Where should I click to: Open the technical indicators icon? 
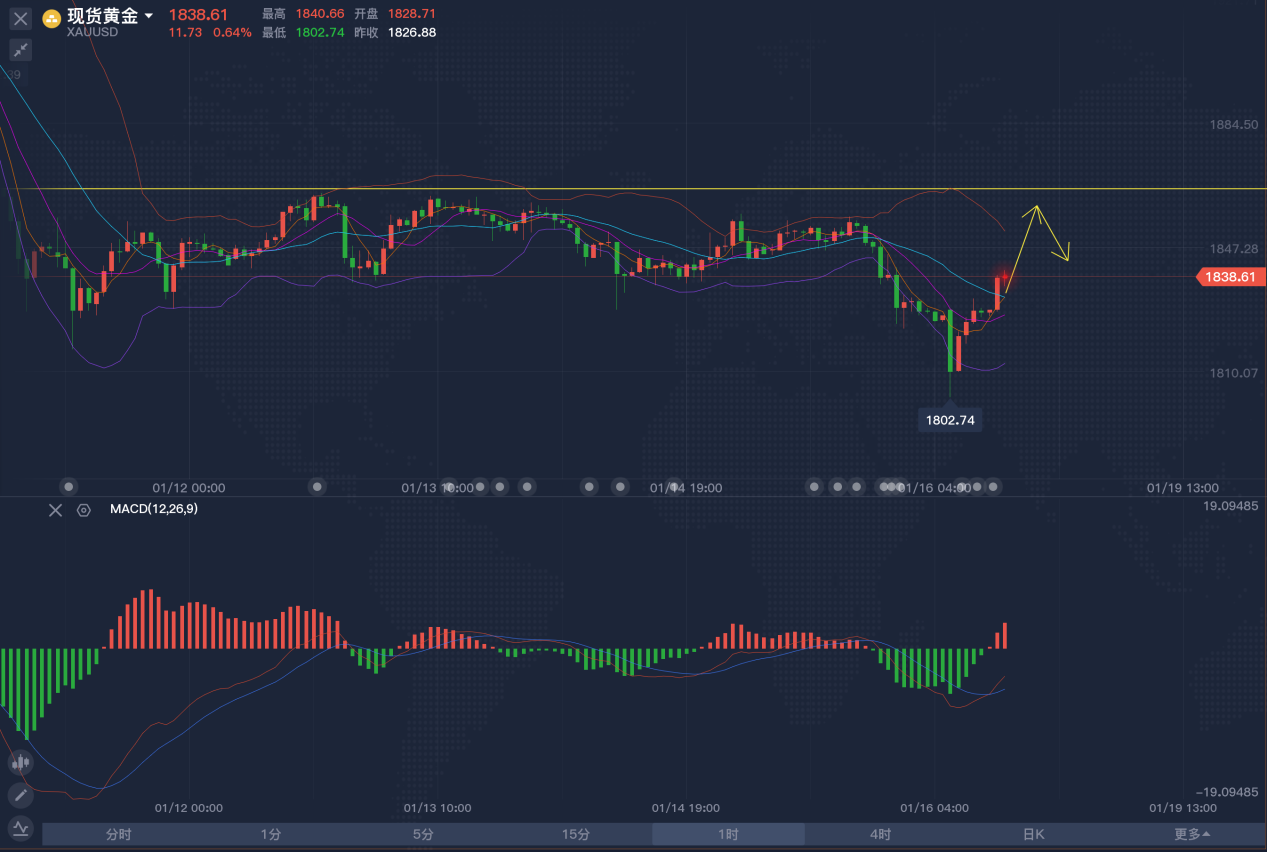[x=20, y=828]
